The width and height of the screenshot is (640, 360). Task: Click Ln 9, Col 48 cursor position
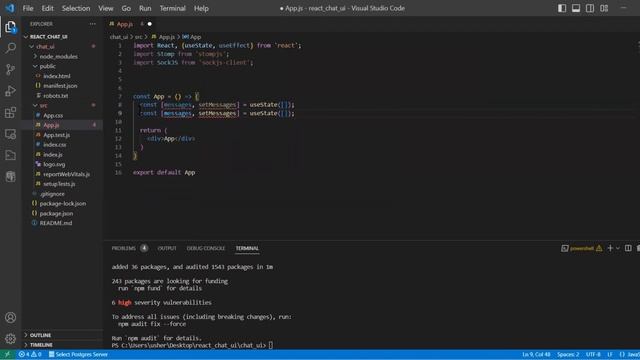point(536,354)
